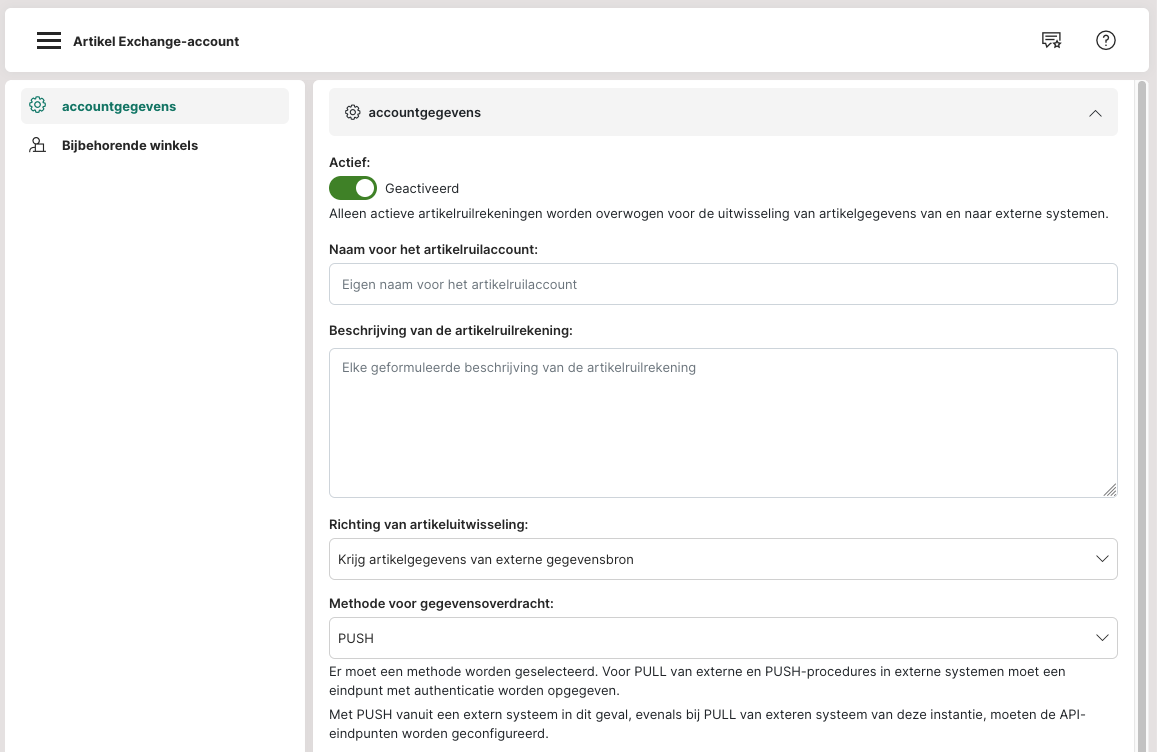Select accountgegevens in the sidebar
The width and height of the screenshot is (1157, 752).
[x=119, y=106]
